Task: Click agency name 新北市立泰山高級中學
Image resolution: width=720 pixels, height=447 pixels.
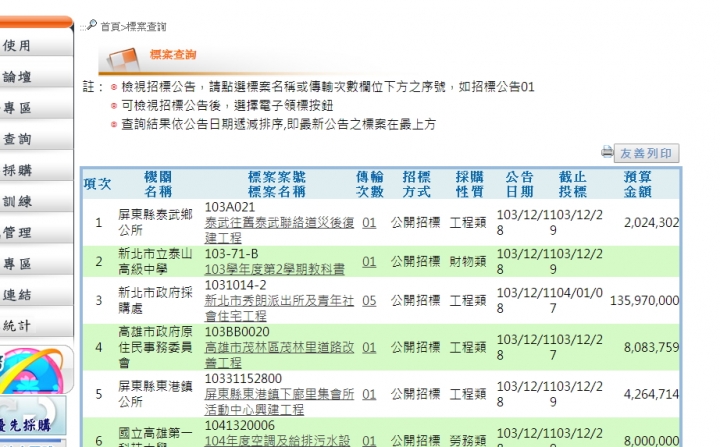Action: tap(155, 261)
